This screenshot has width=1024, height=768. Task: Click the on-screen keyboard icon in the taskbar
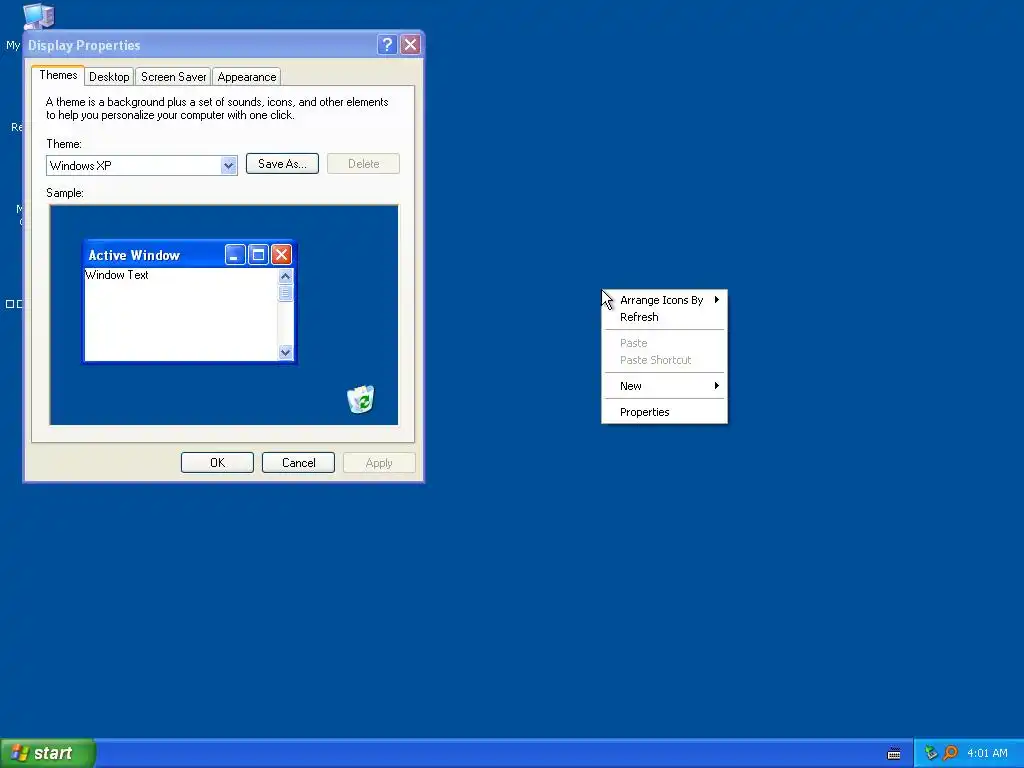(x=894, y=754)
